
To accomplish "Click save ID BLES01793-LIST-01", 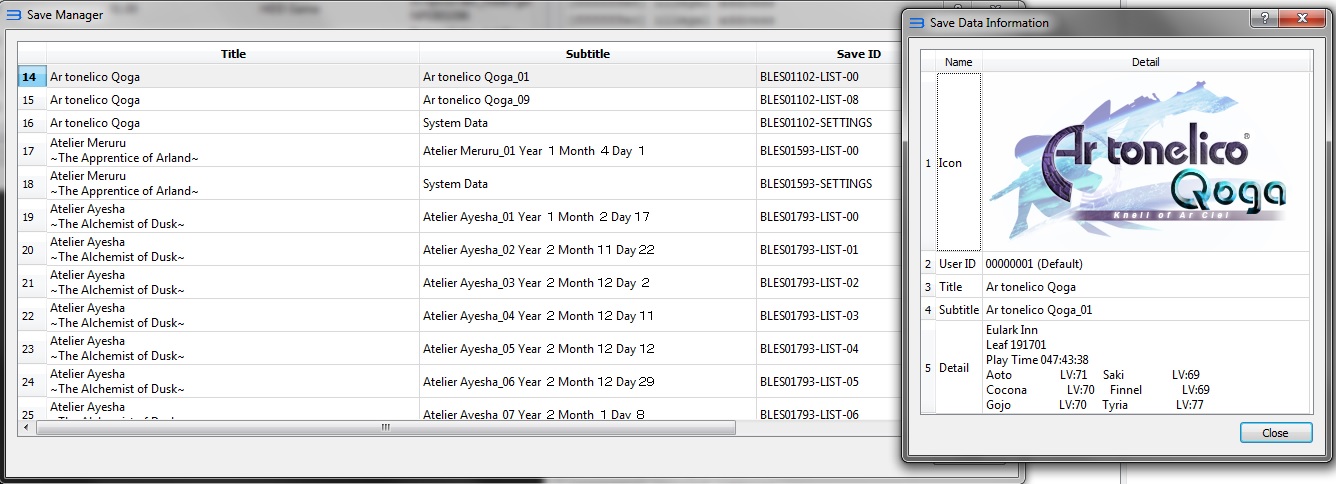I will point(828,250).
